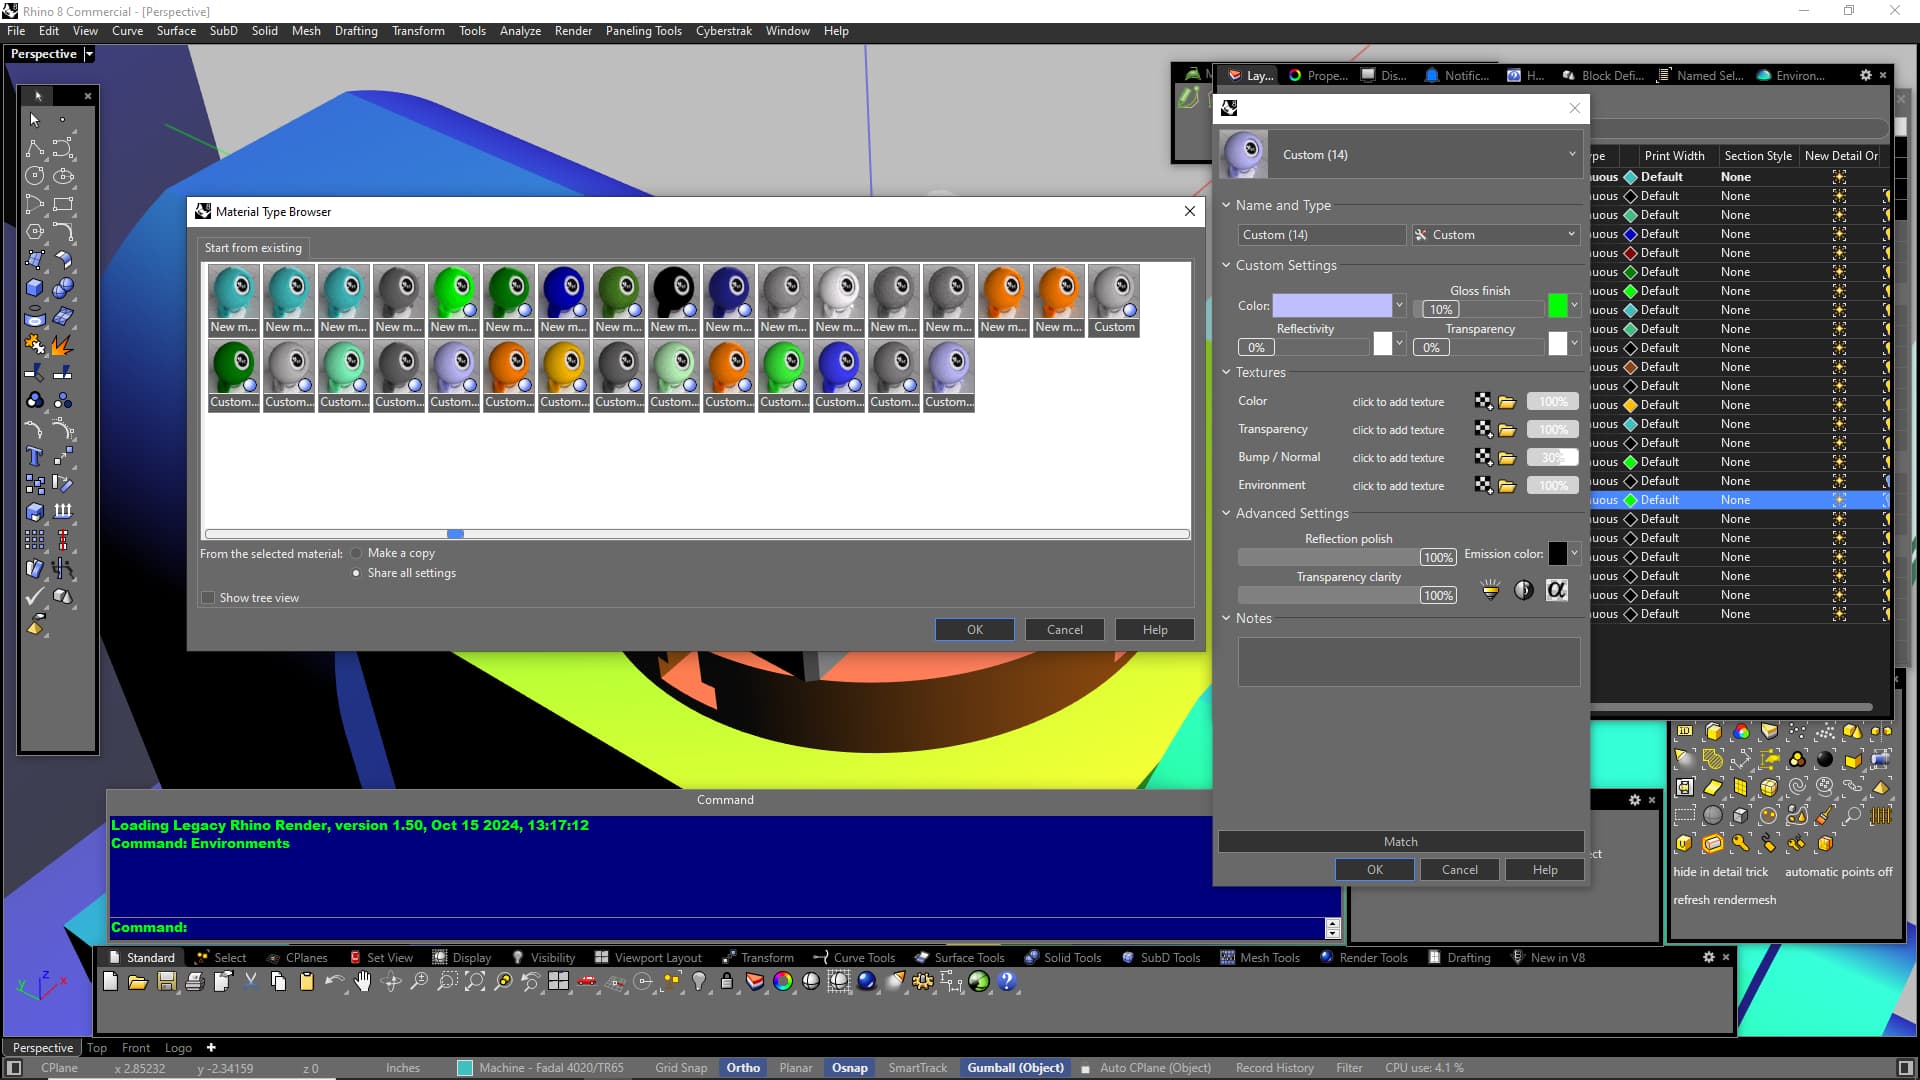Collapse the Advanced Settings section

point(1226,513)
